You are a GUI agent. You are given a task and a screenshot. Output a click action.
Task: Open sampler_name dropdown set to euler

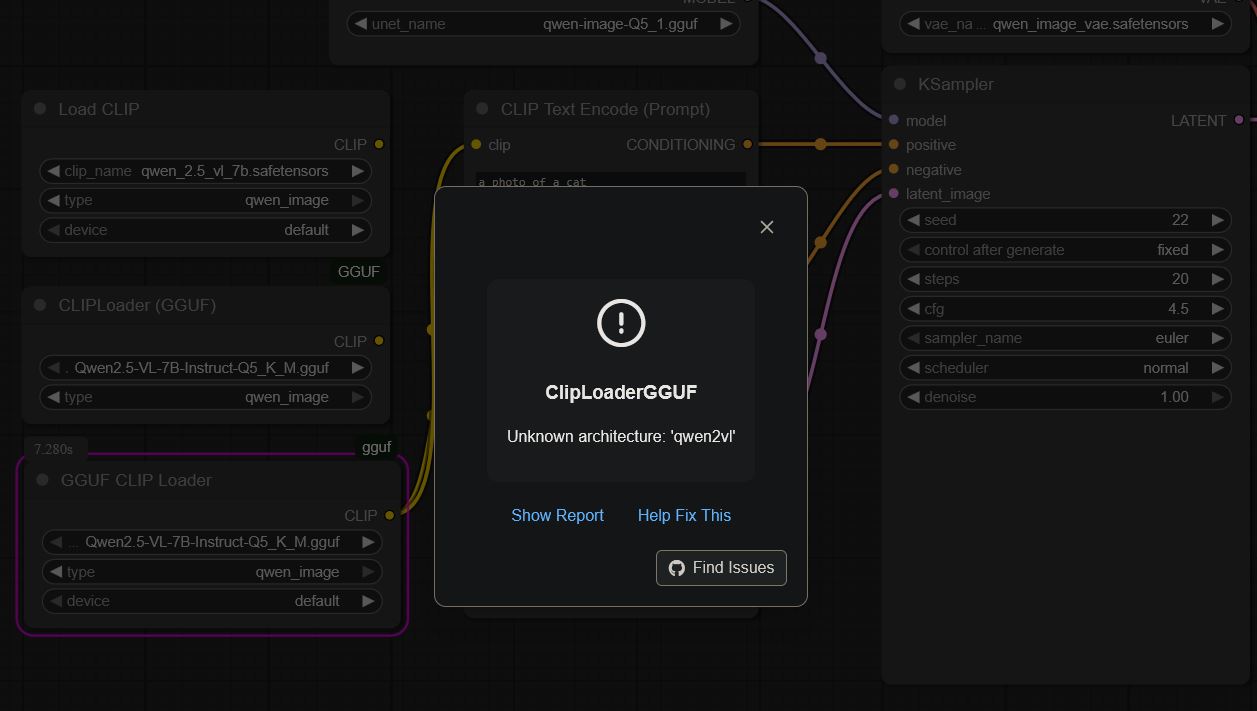click(1065, 338)
